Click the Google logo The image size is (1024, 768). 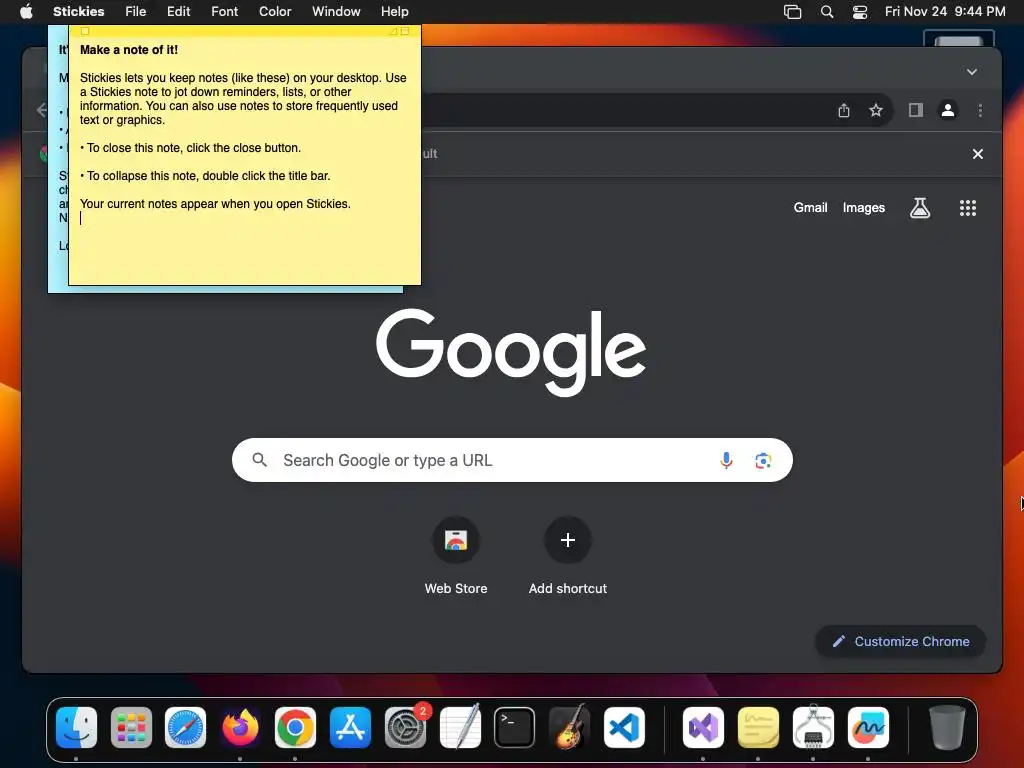(x=511, y=353)
